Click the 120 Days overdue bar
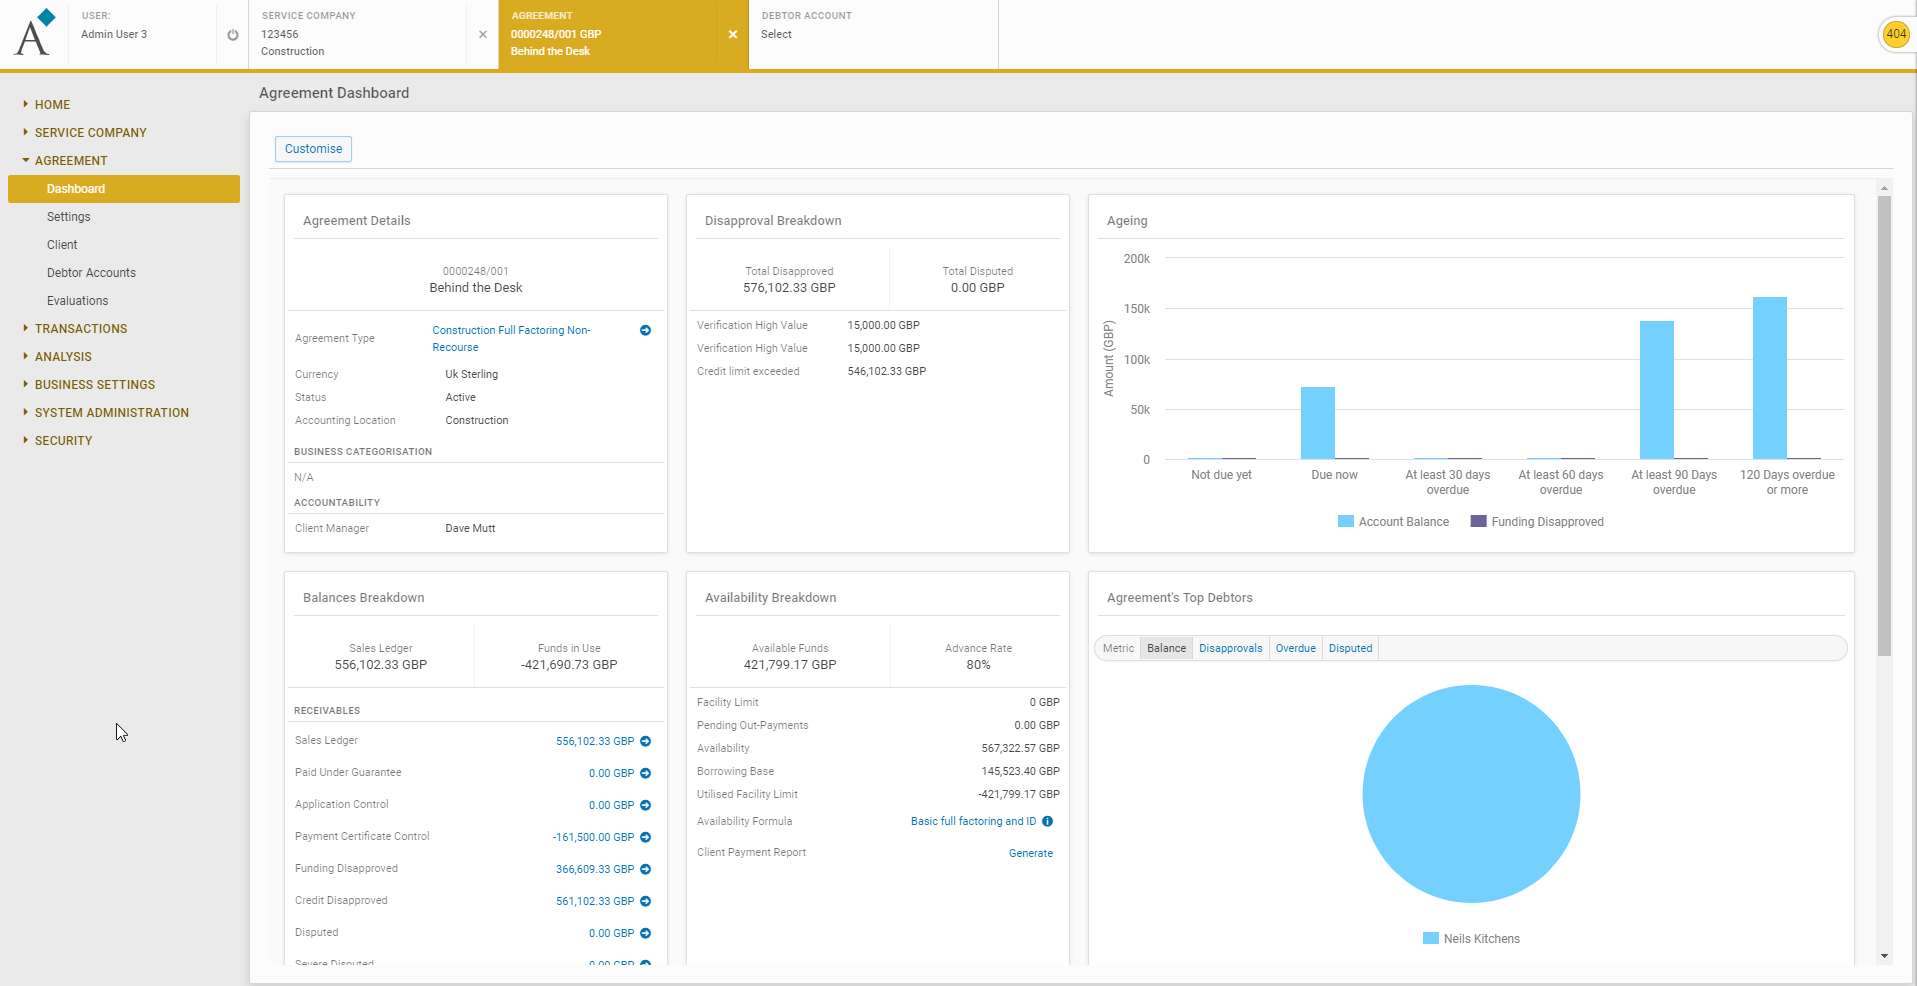 coord(1769,378)
